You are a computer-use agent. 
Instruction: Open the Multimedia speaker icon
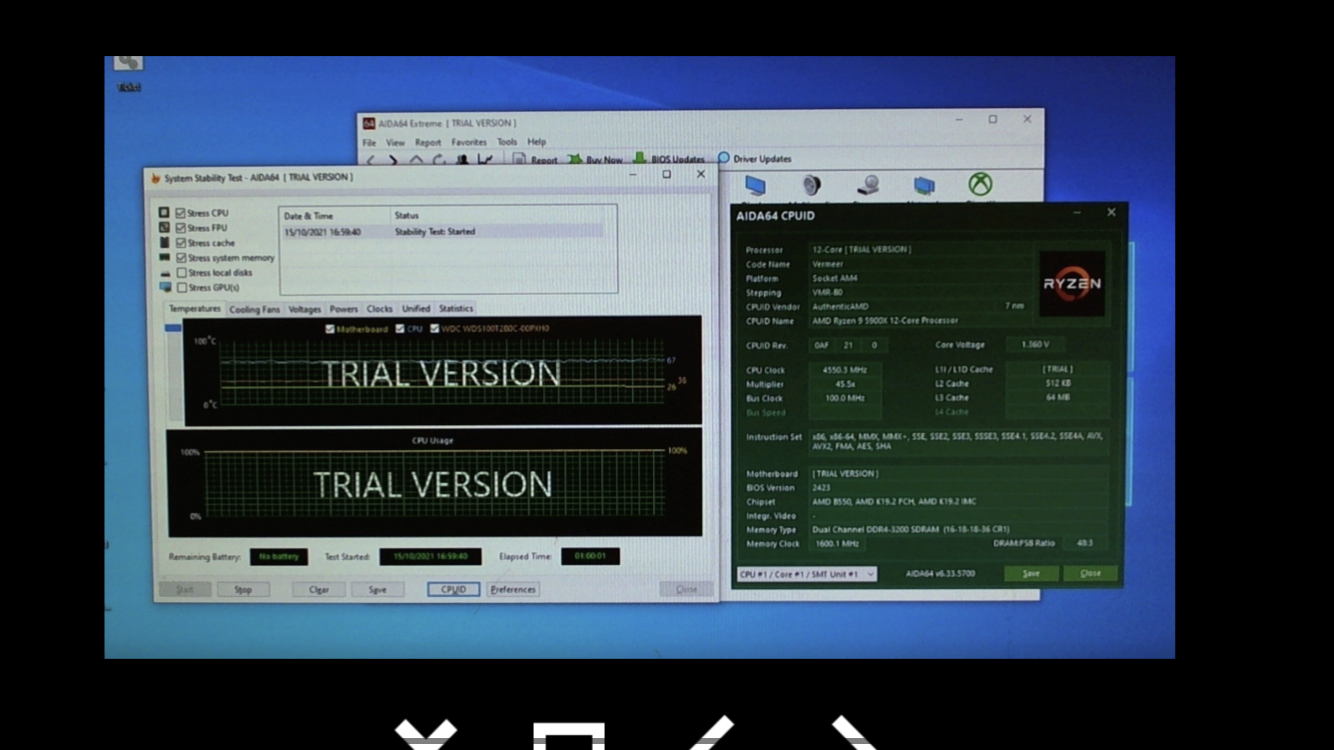pos(811,185)
